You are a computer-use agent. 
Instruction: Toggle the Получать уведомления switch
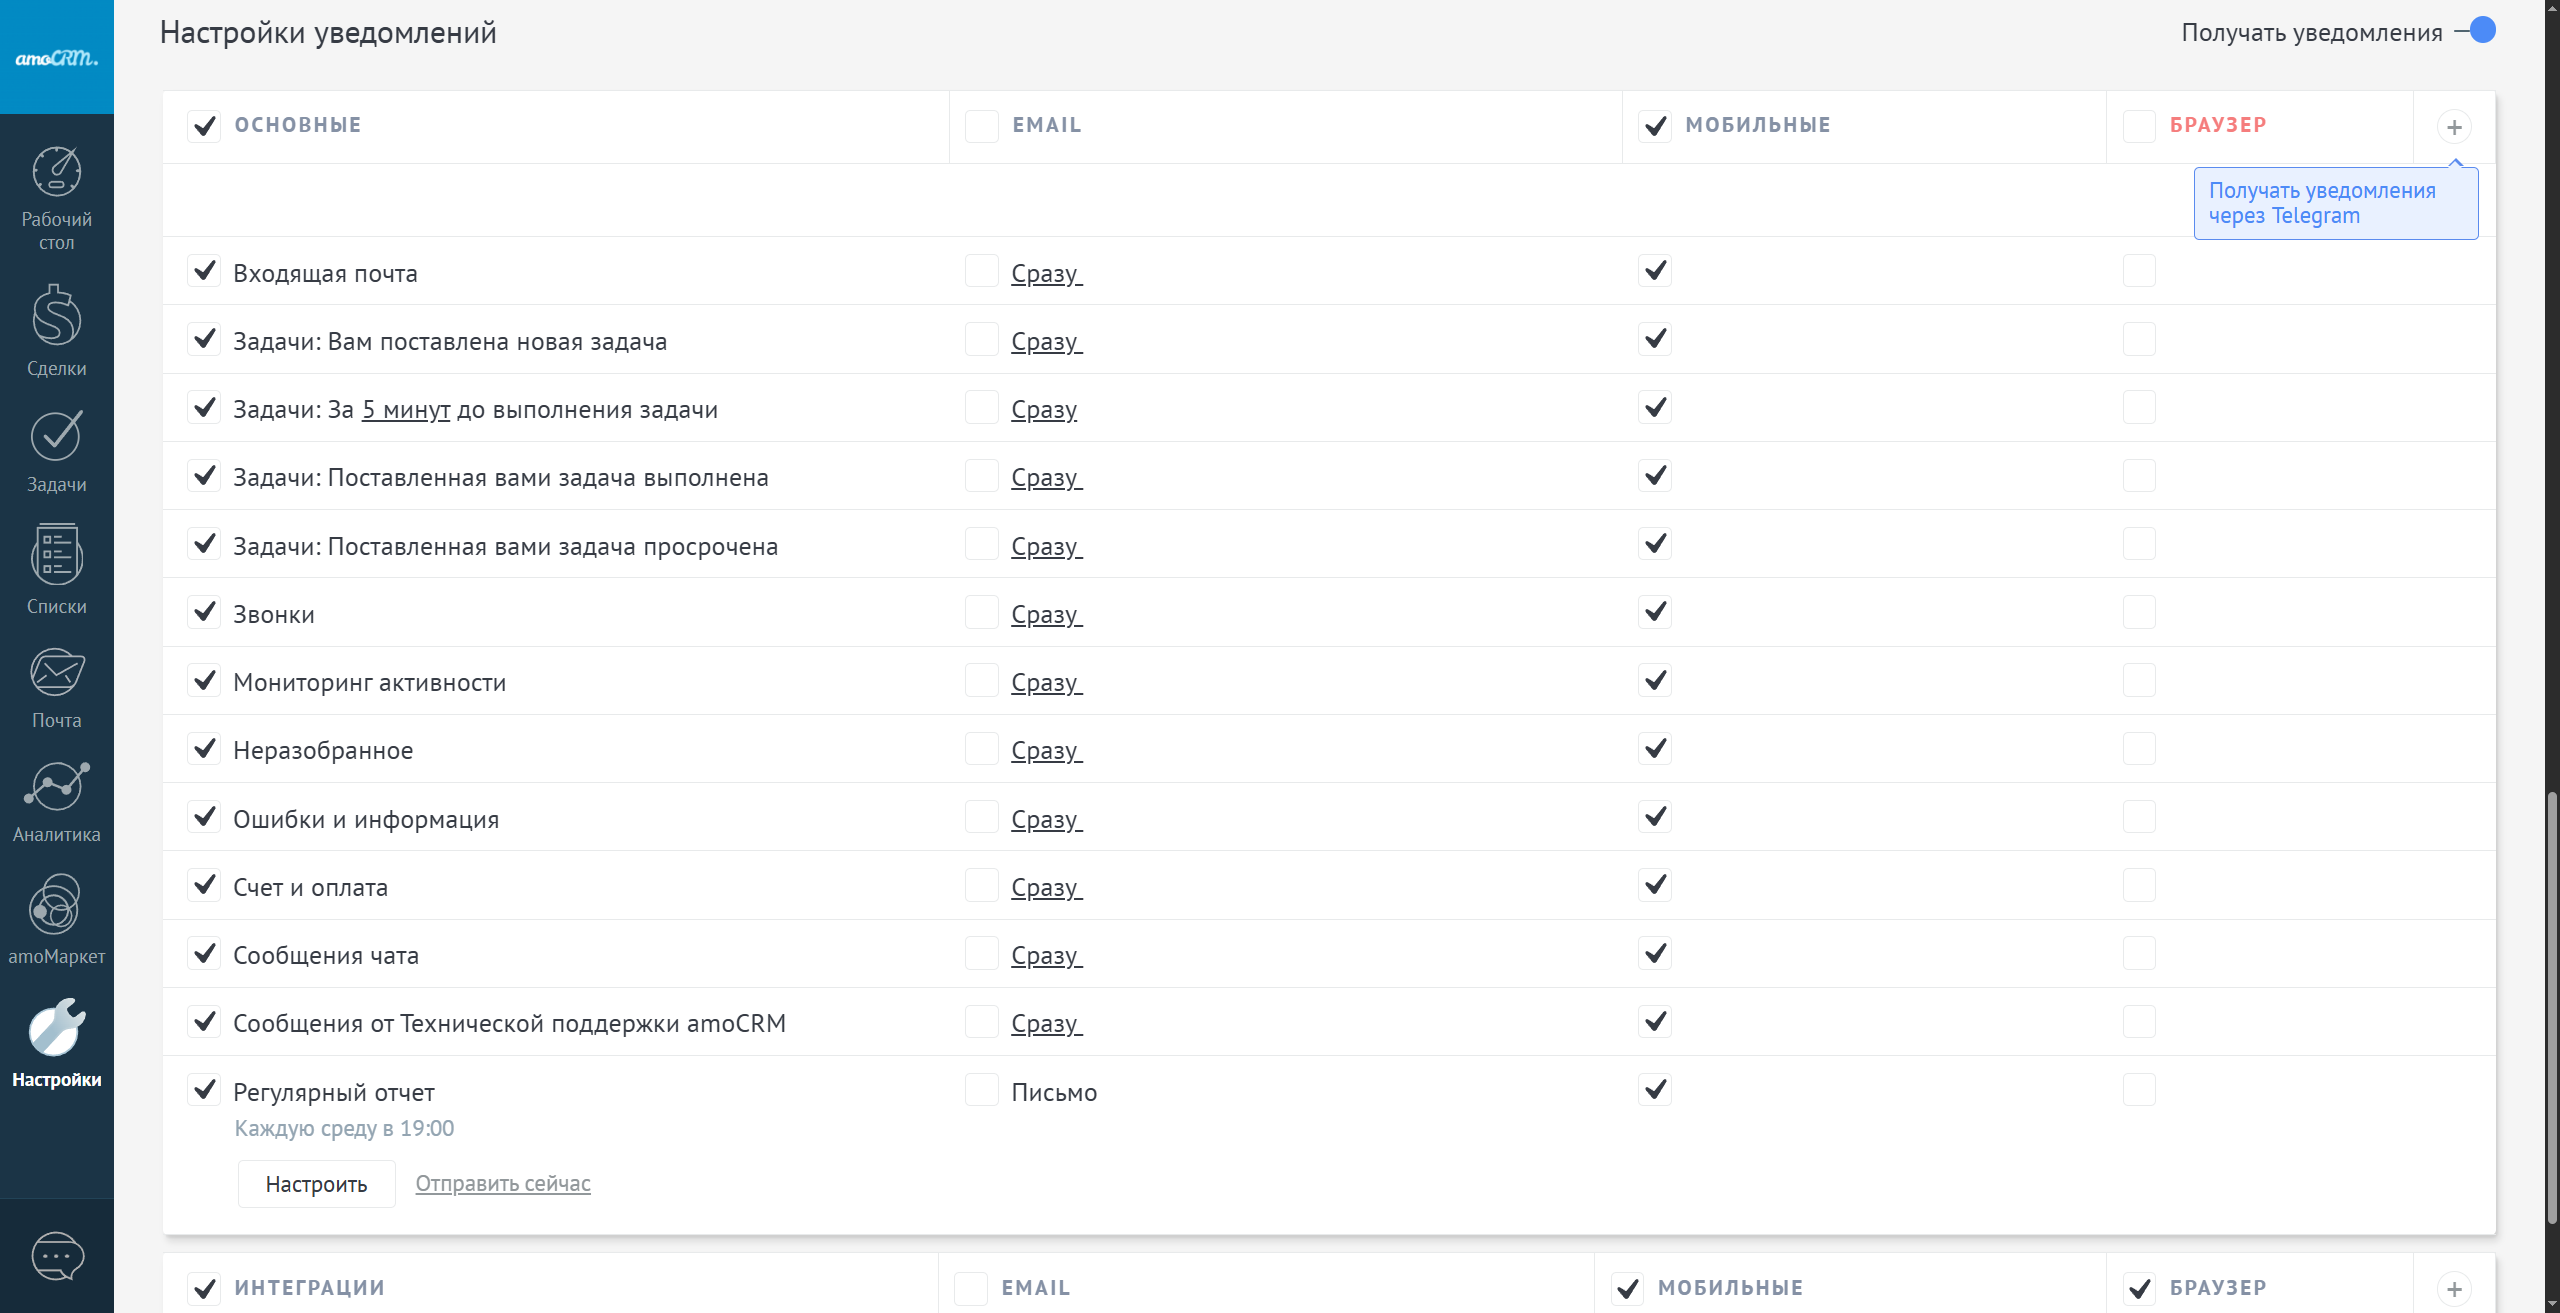click(2478, 31)
